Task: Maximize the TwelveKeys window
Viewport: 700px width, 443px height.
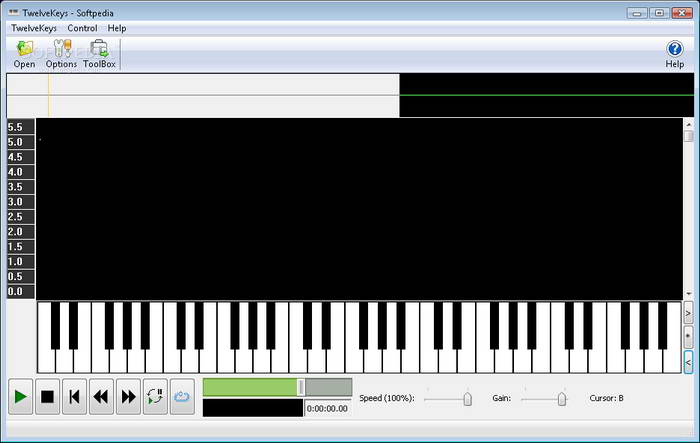Action: (659, 13)
